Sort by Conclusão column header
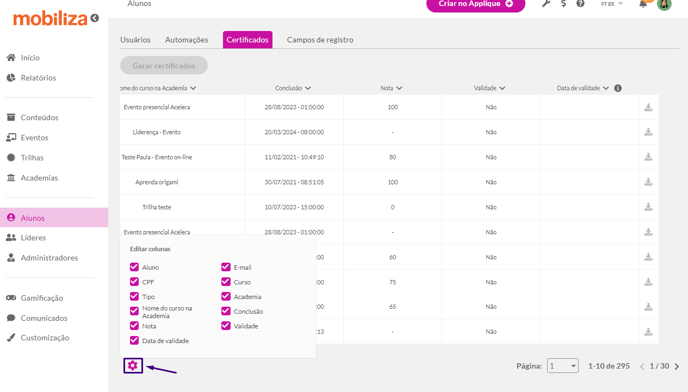The height and width of the screenshot is (392, 688). (293, 88)
